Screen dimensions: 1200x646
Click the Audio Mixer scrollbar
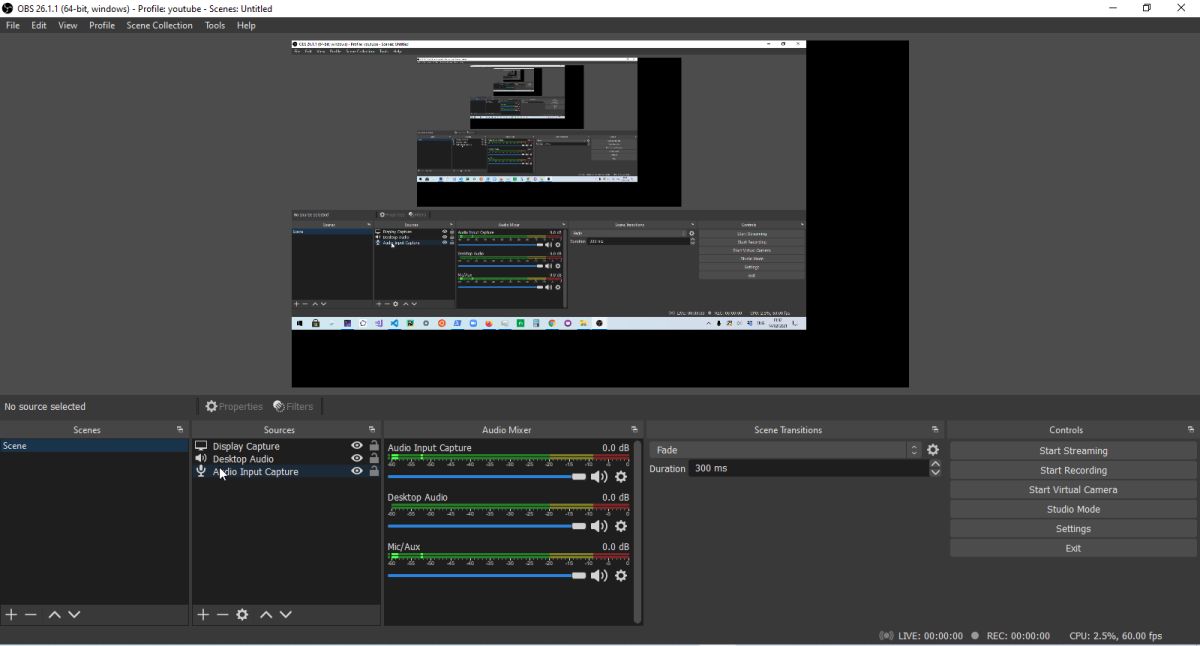coord(638,532)
